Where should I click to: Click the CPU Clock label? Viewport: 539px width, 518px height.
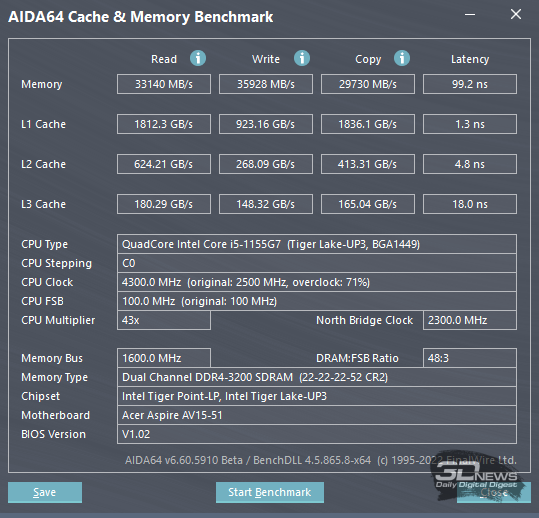[47, 282]
